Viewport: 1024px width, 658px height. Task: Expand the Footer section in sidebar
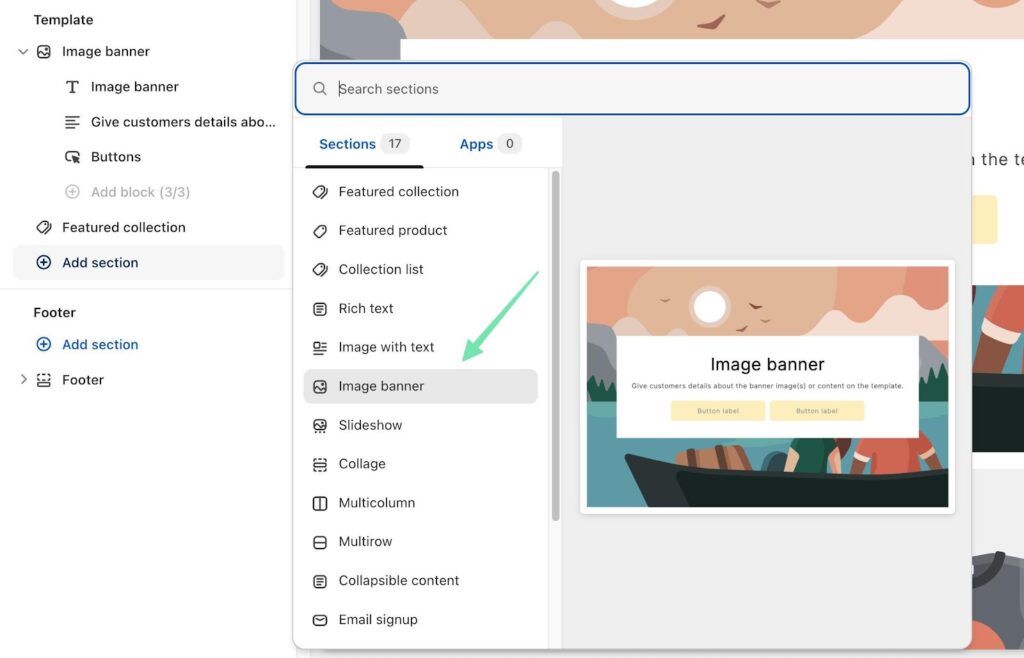(23, 380)
